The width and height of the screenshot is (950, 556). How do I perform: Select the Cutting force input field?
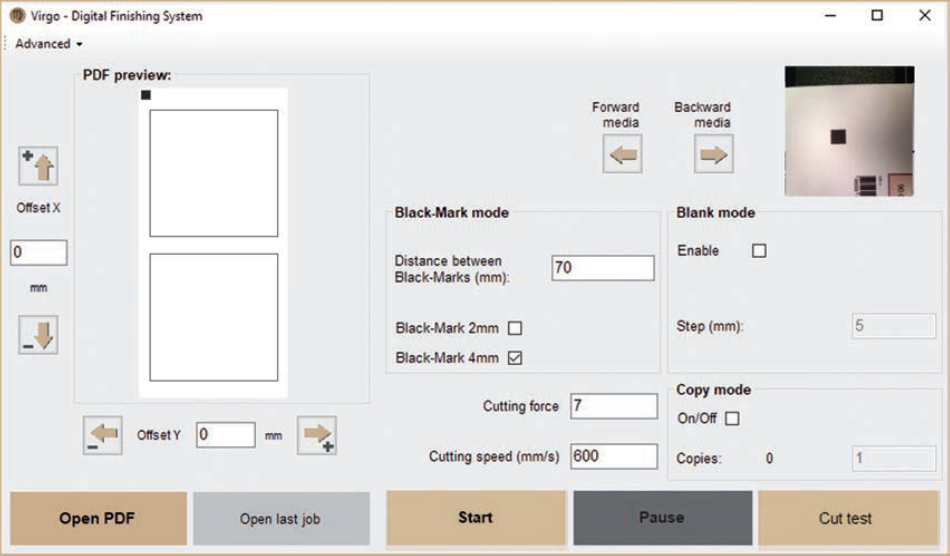pos(614,406)
